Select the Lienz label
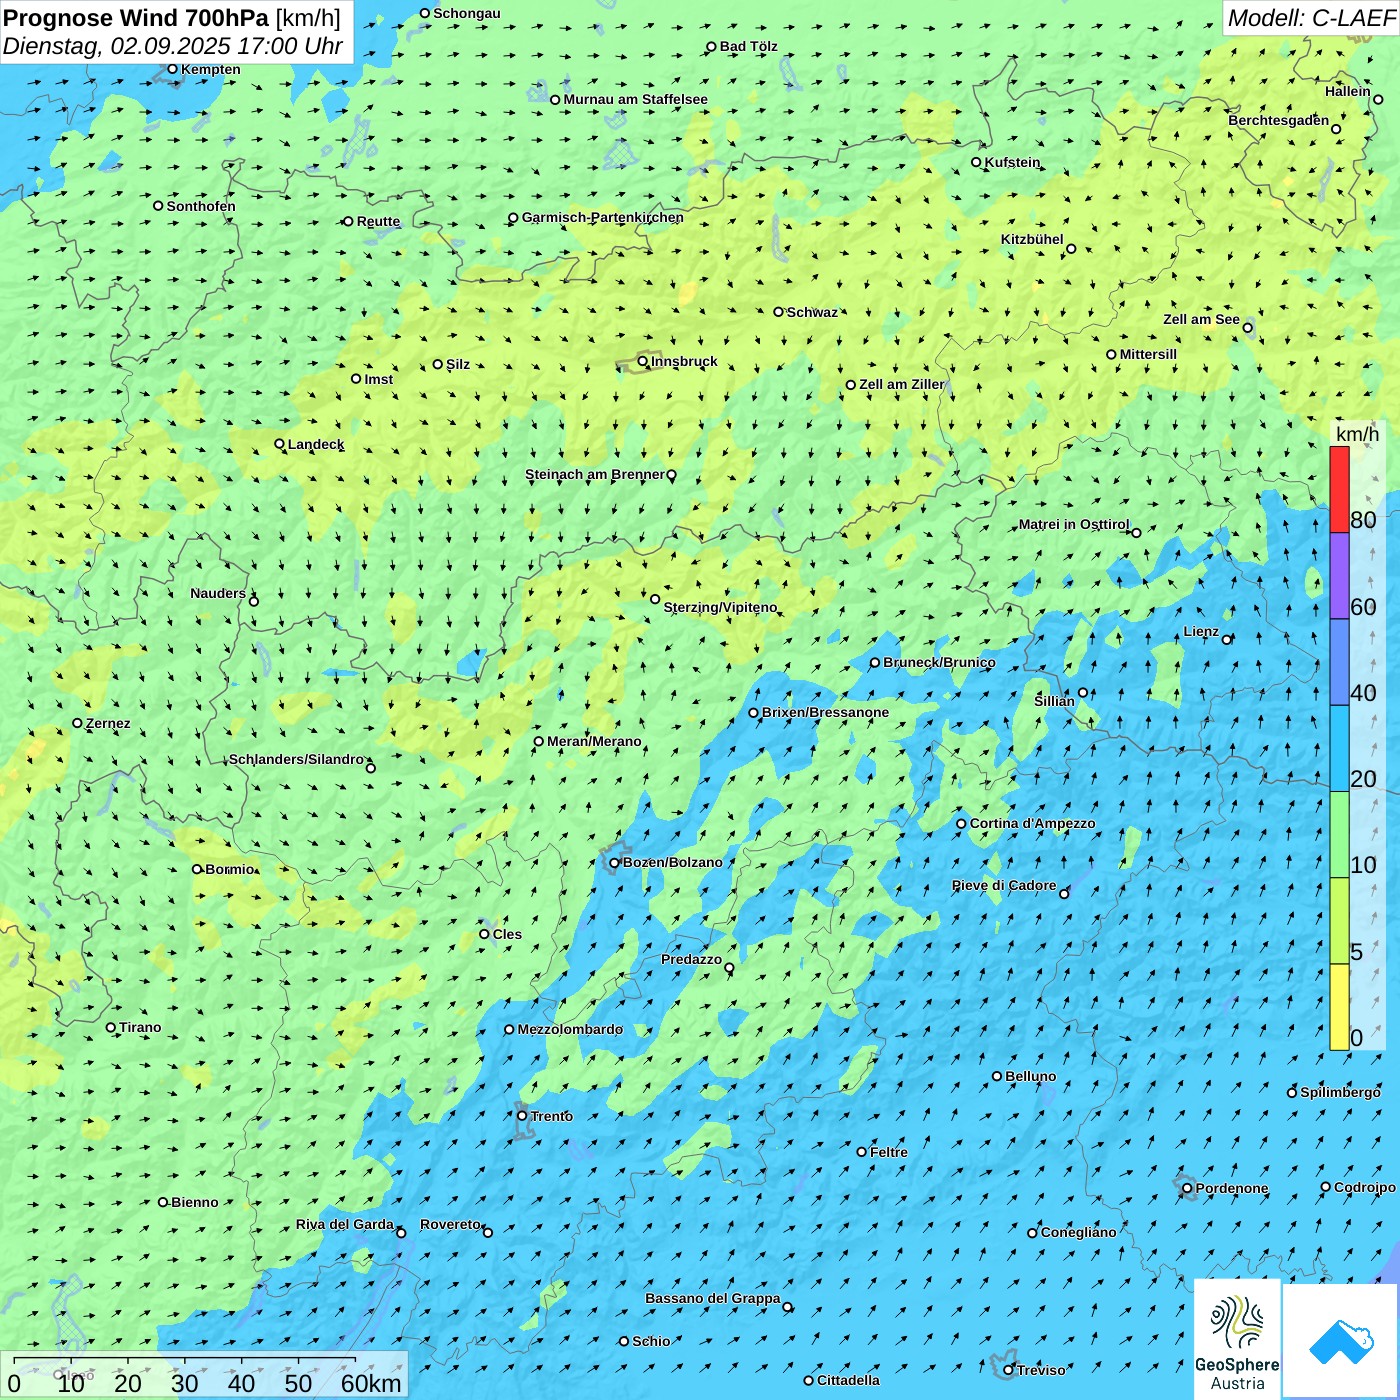This screenshot has width=1400, height=1400. [1201, 631]
